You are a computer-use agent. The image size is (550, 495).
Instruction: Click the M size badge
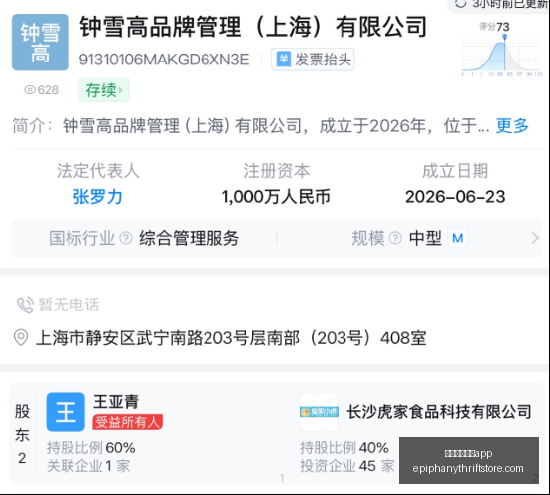(x=458, y=238)
